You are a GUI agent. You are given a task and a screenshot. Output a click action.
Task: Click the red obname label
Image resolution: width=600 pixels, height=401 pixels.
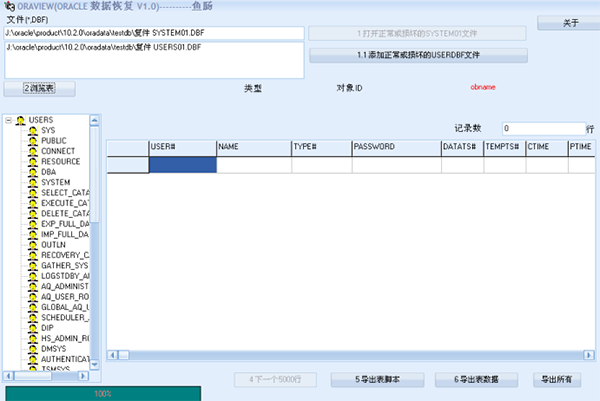483,87
